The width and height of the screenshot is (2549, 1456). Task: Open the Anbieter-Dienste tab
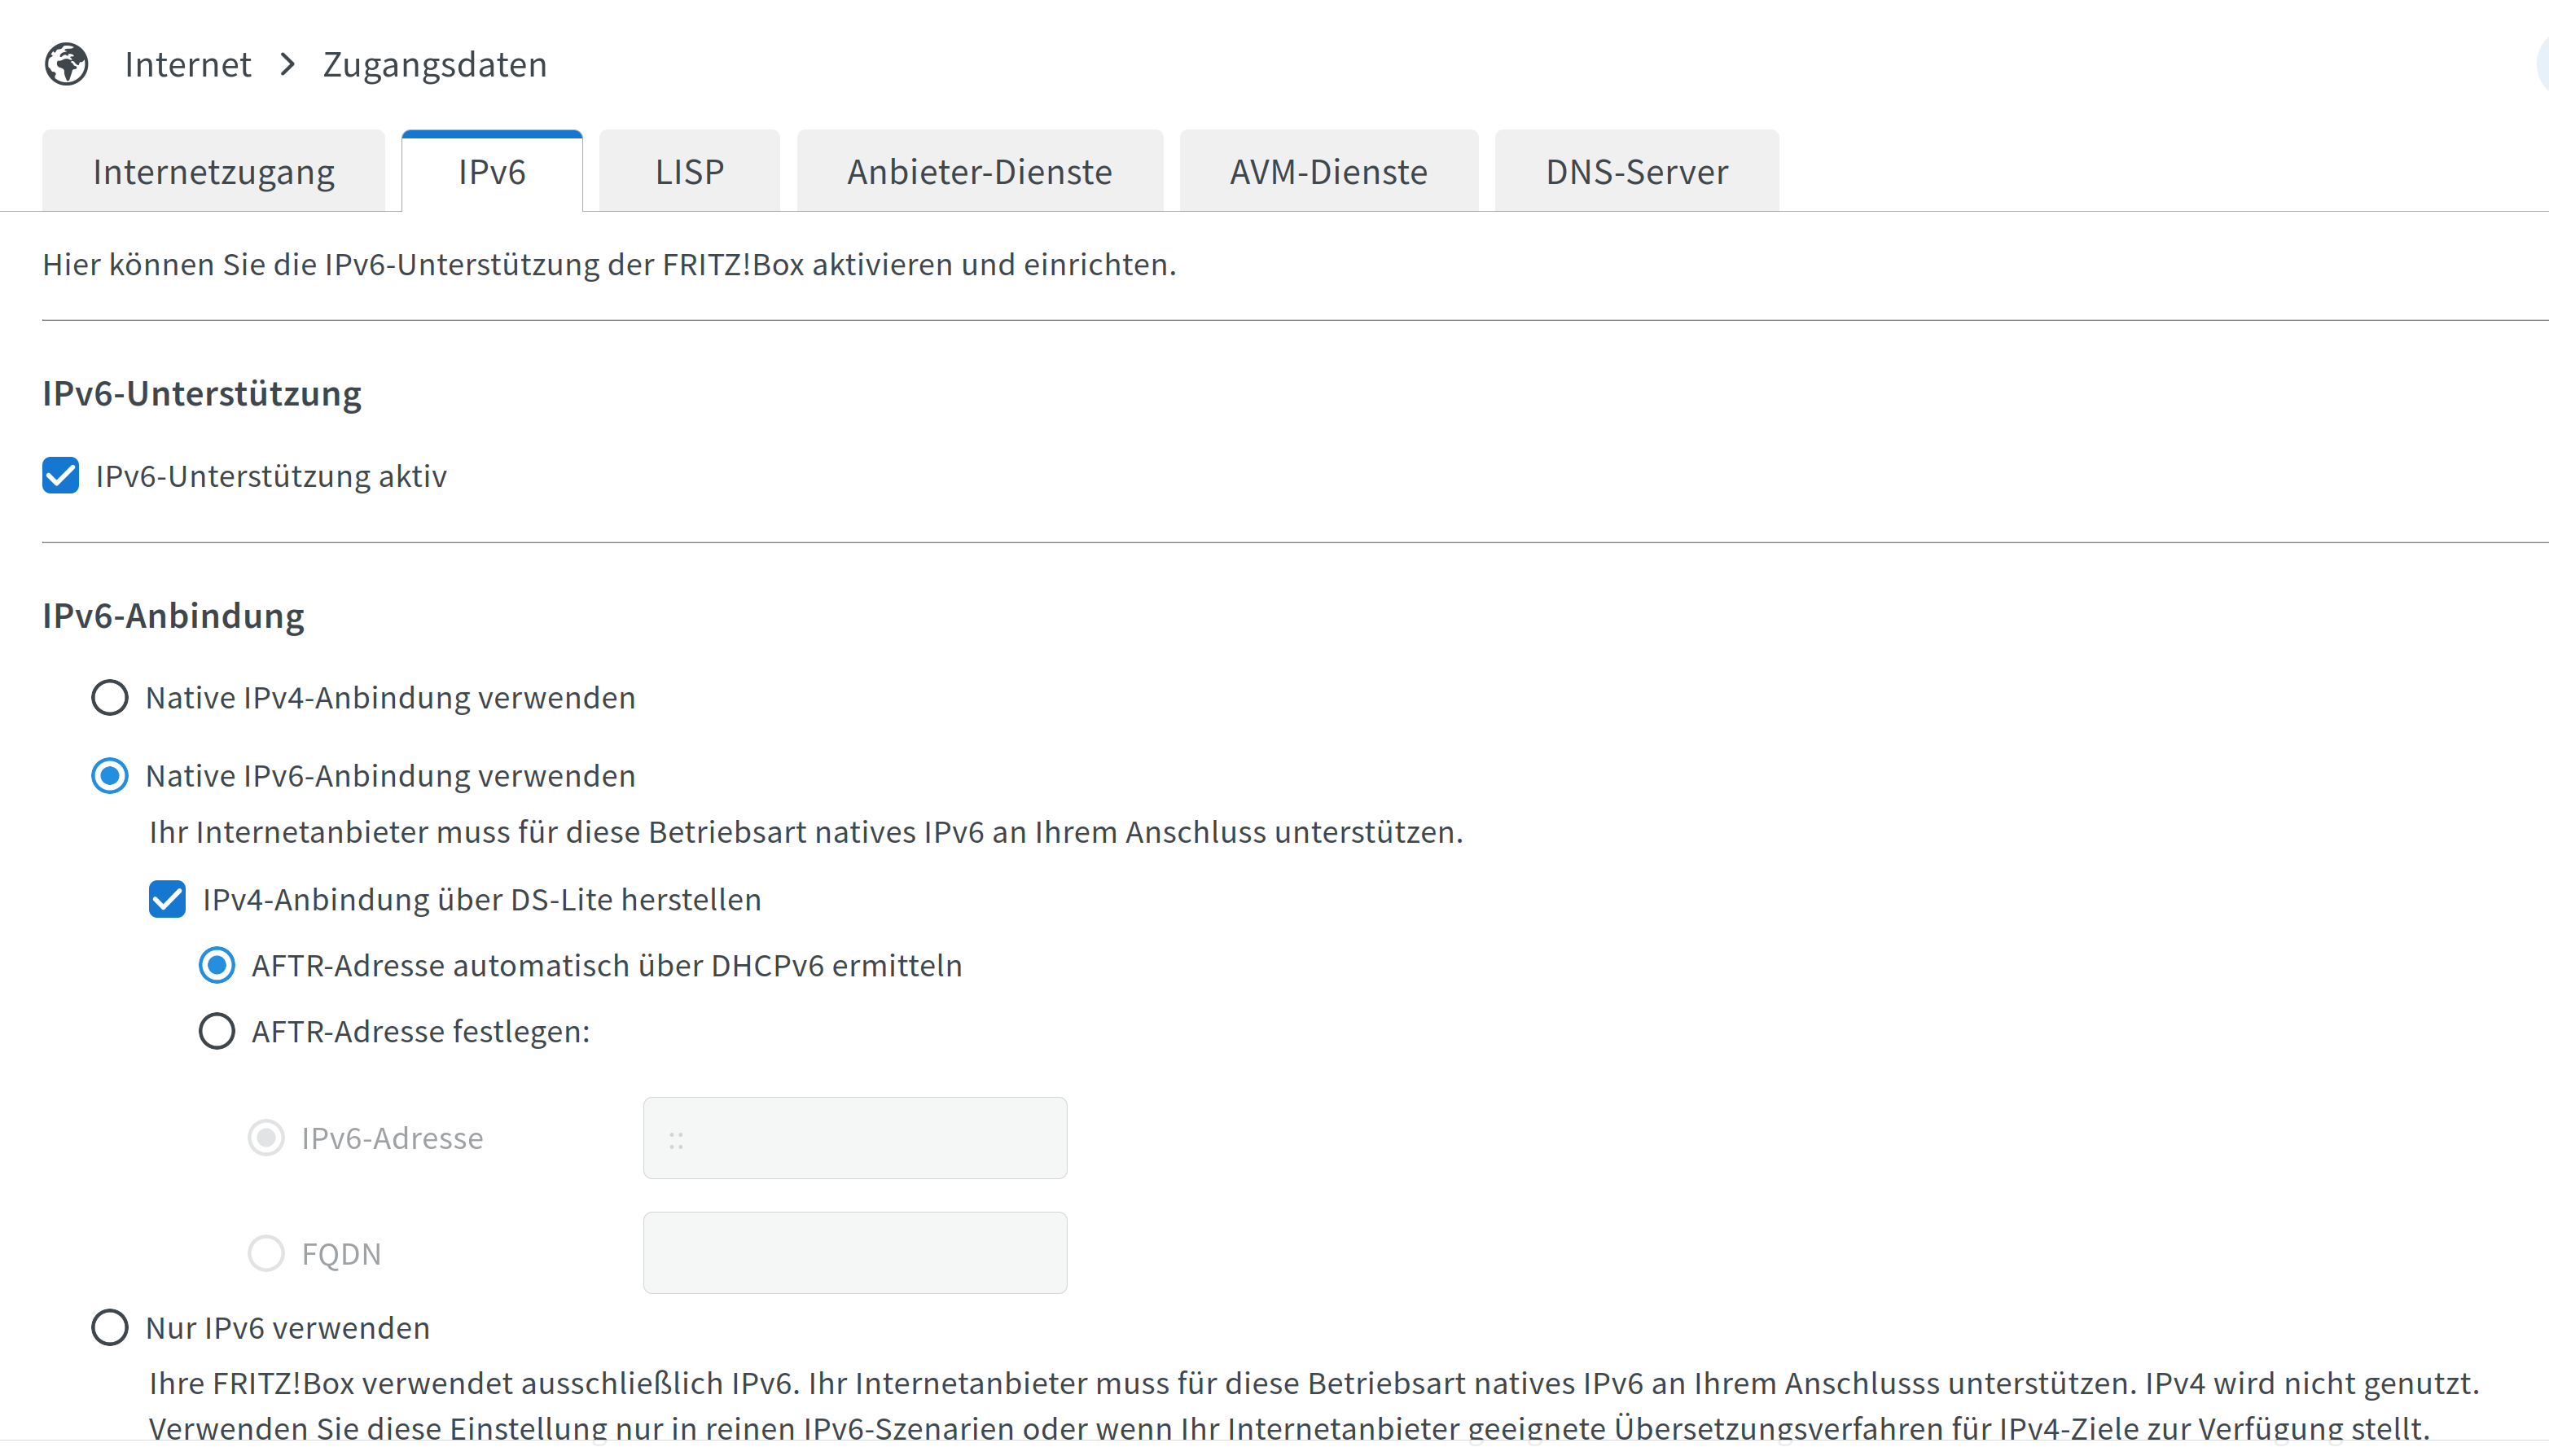[x=979, y=172]
